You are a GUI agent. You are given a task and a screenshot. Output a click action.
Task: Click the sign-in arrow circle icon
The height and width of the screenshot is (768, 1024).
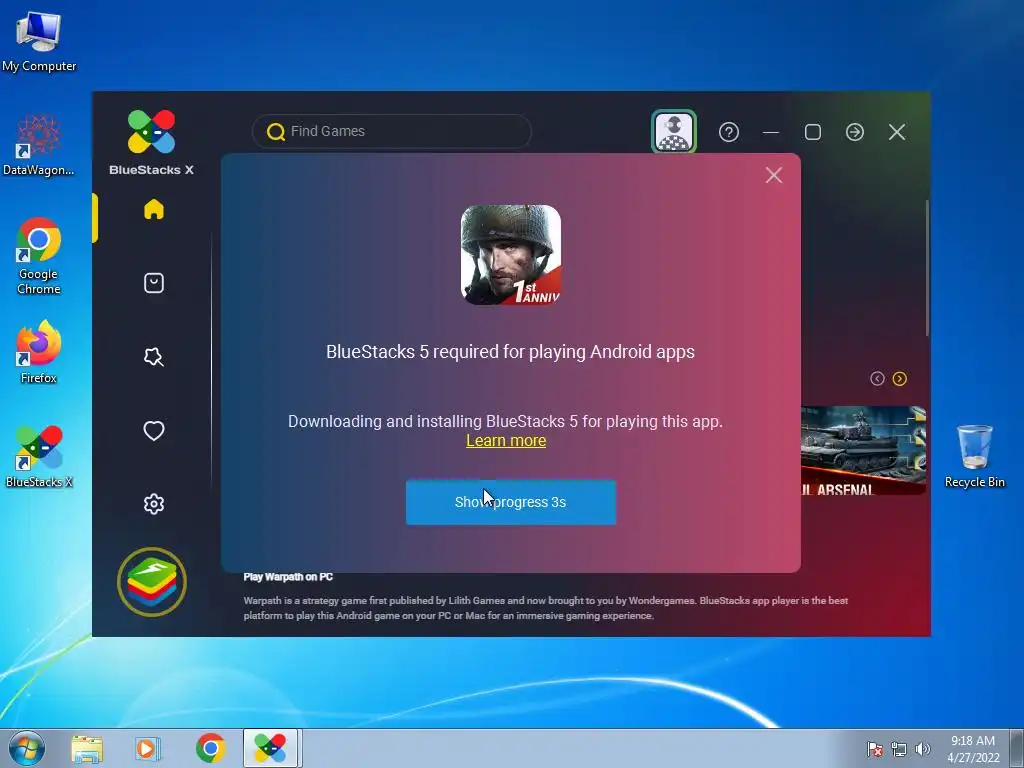point(855,133)
